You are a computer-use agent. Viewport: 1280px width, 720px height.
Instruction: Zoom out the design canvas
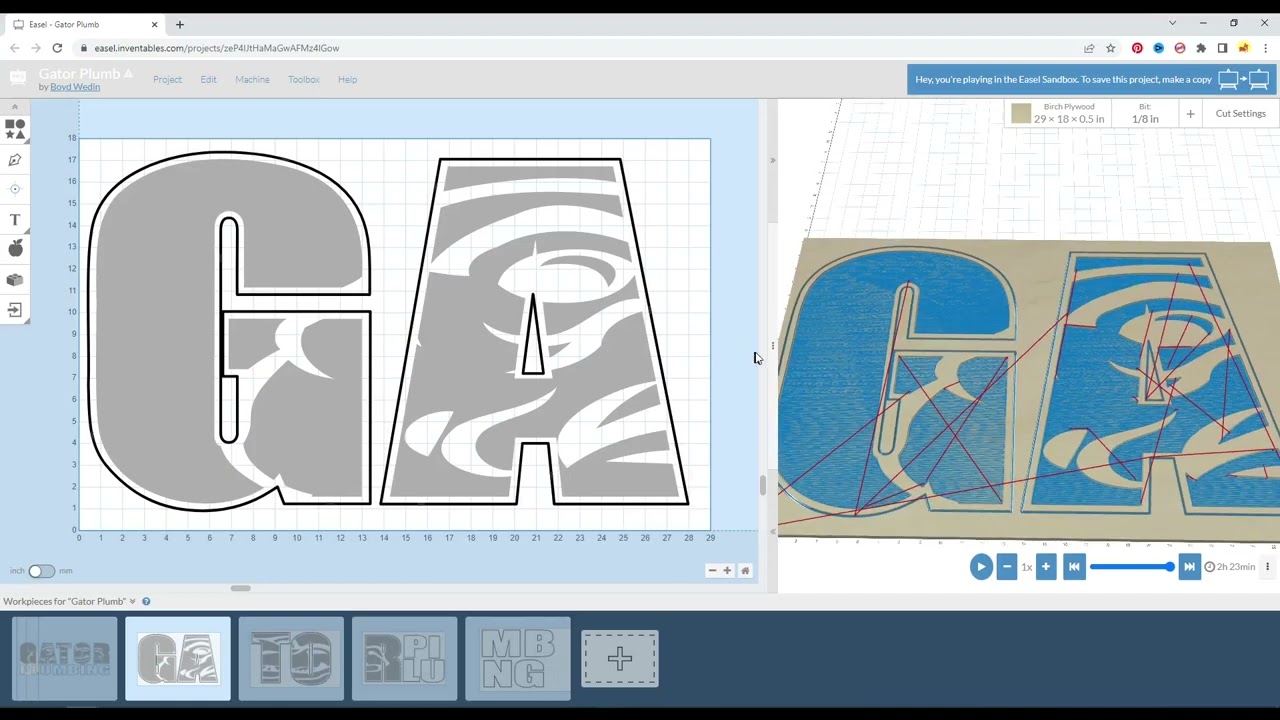[x=712, y=570]
